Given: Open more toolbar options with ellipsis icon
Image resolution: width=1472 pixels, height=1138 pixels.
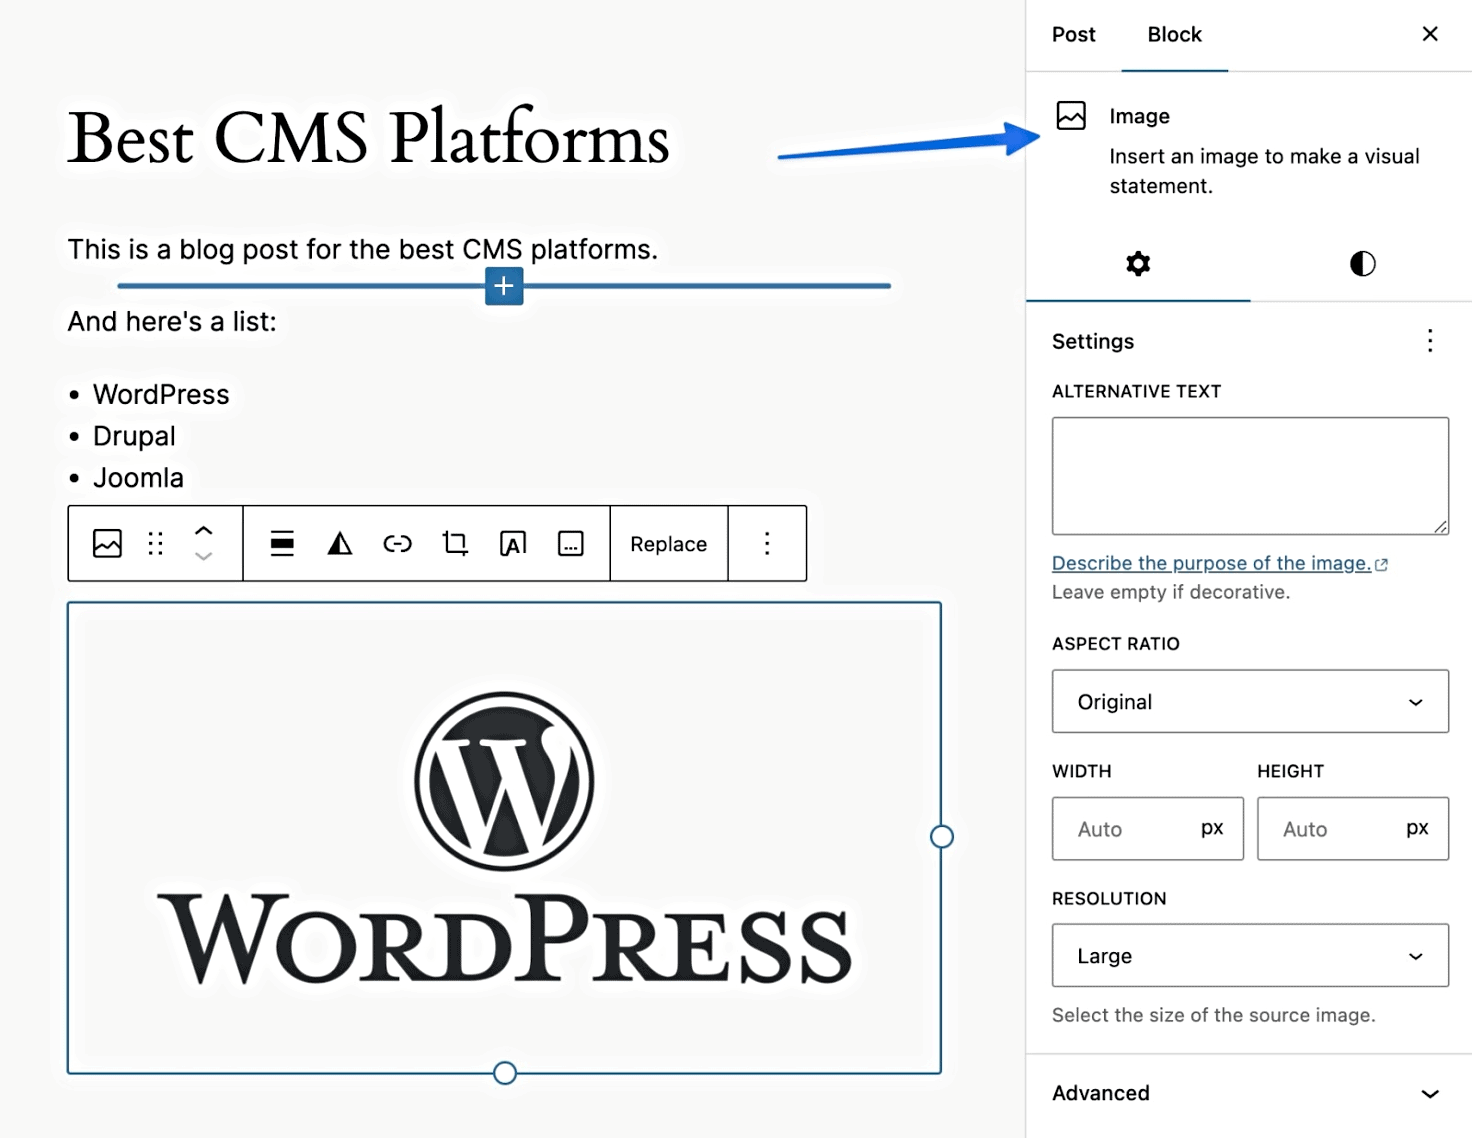Looking at the screenshot, I should pos(570,543).
